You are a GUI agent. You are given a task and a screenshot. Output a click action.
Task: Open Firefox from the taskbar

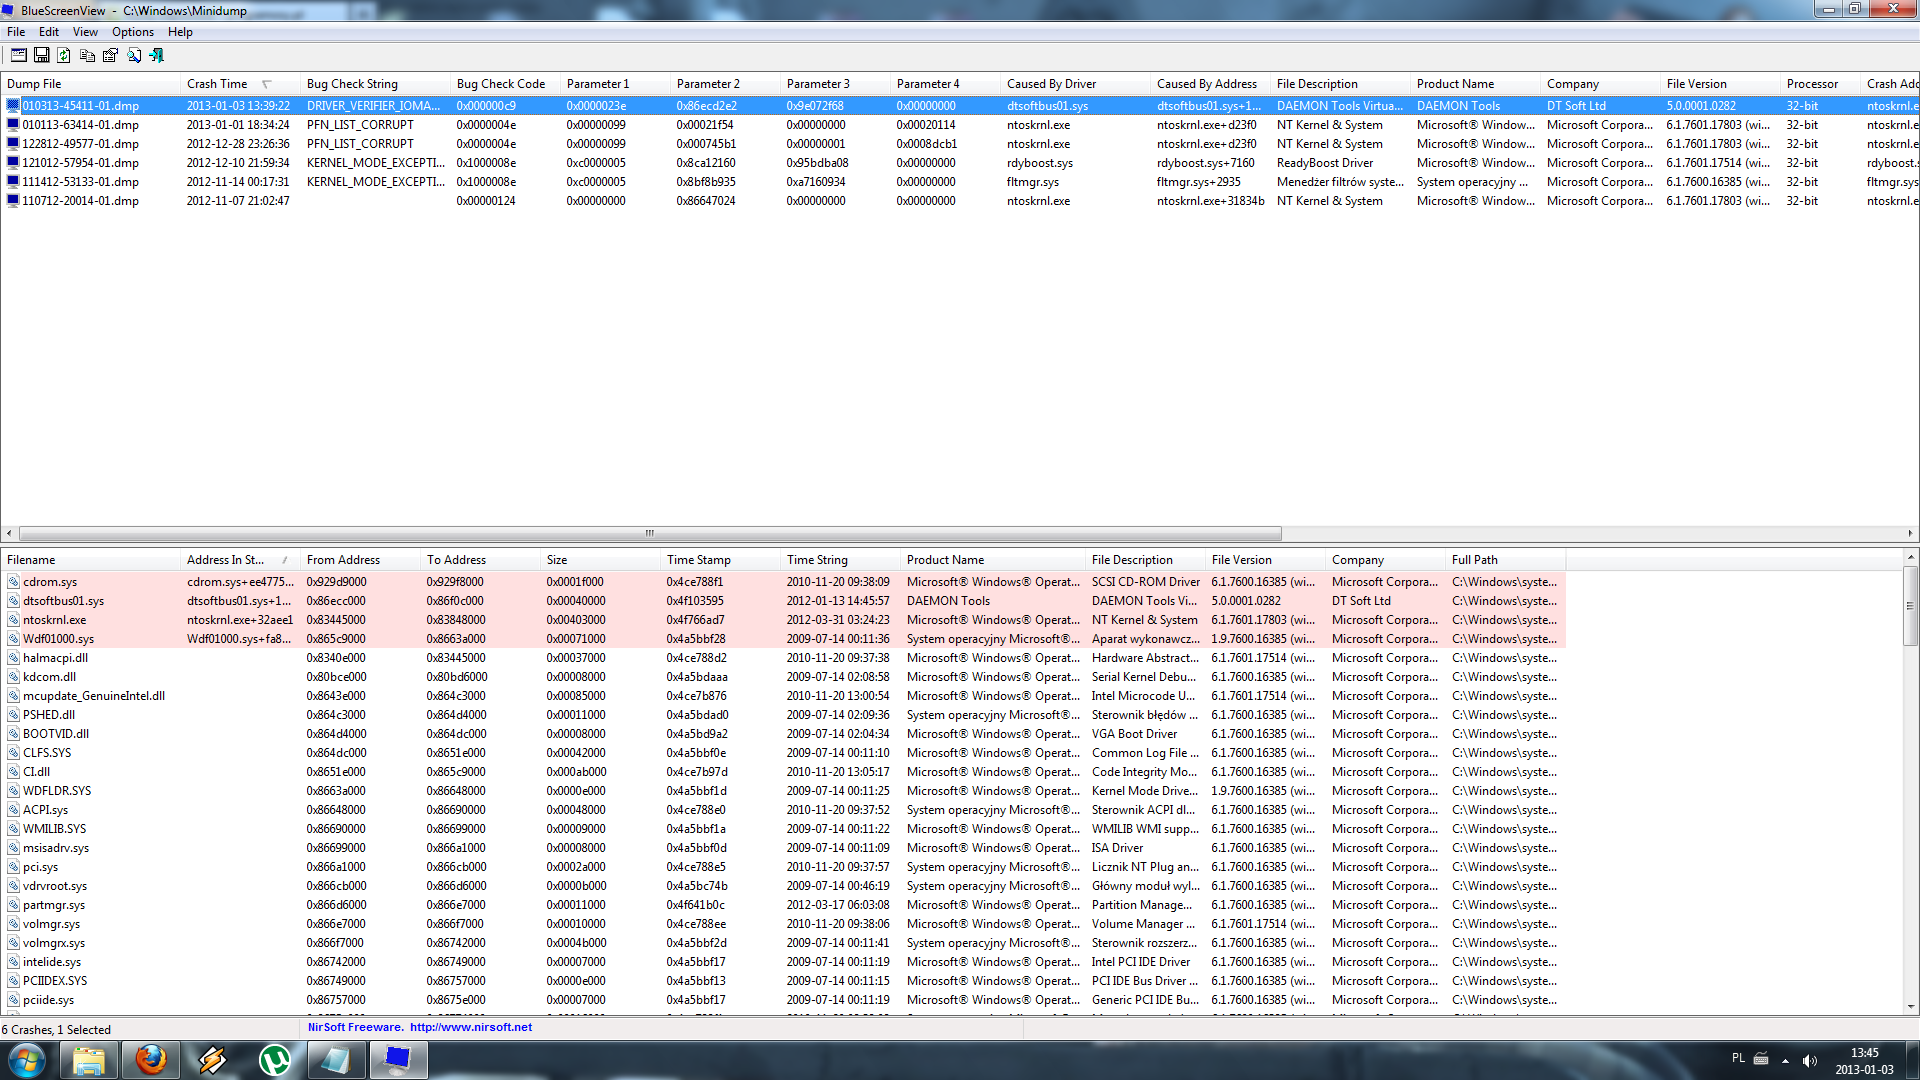point(151,1060)
